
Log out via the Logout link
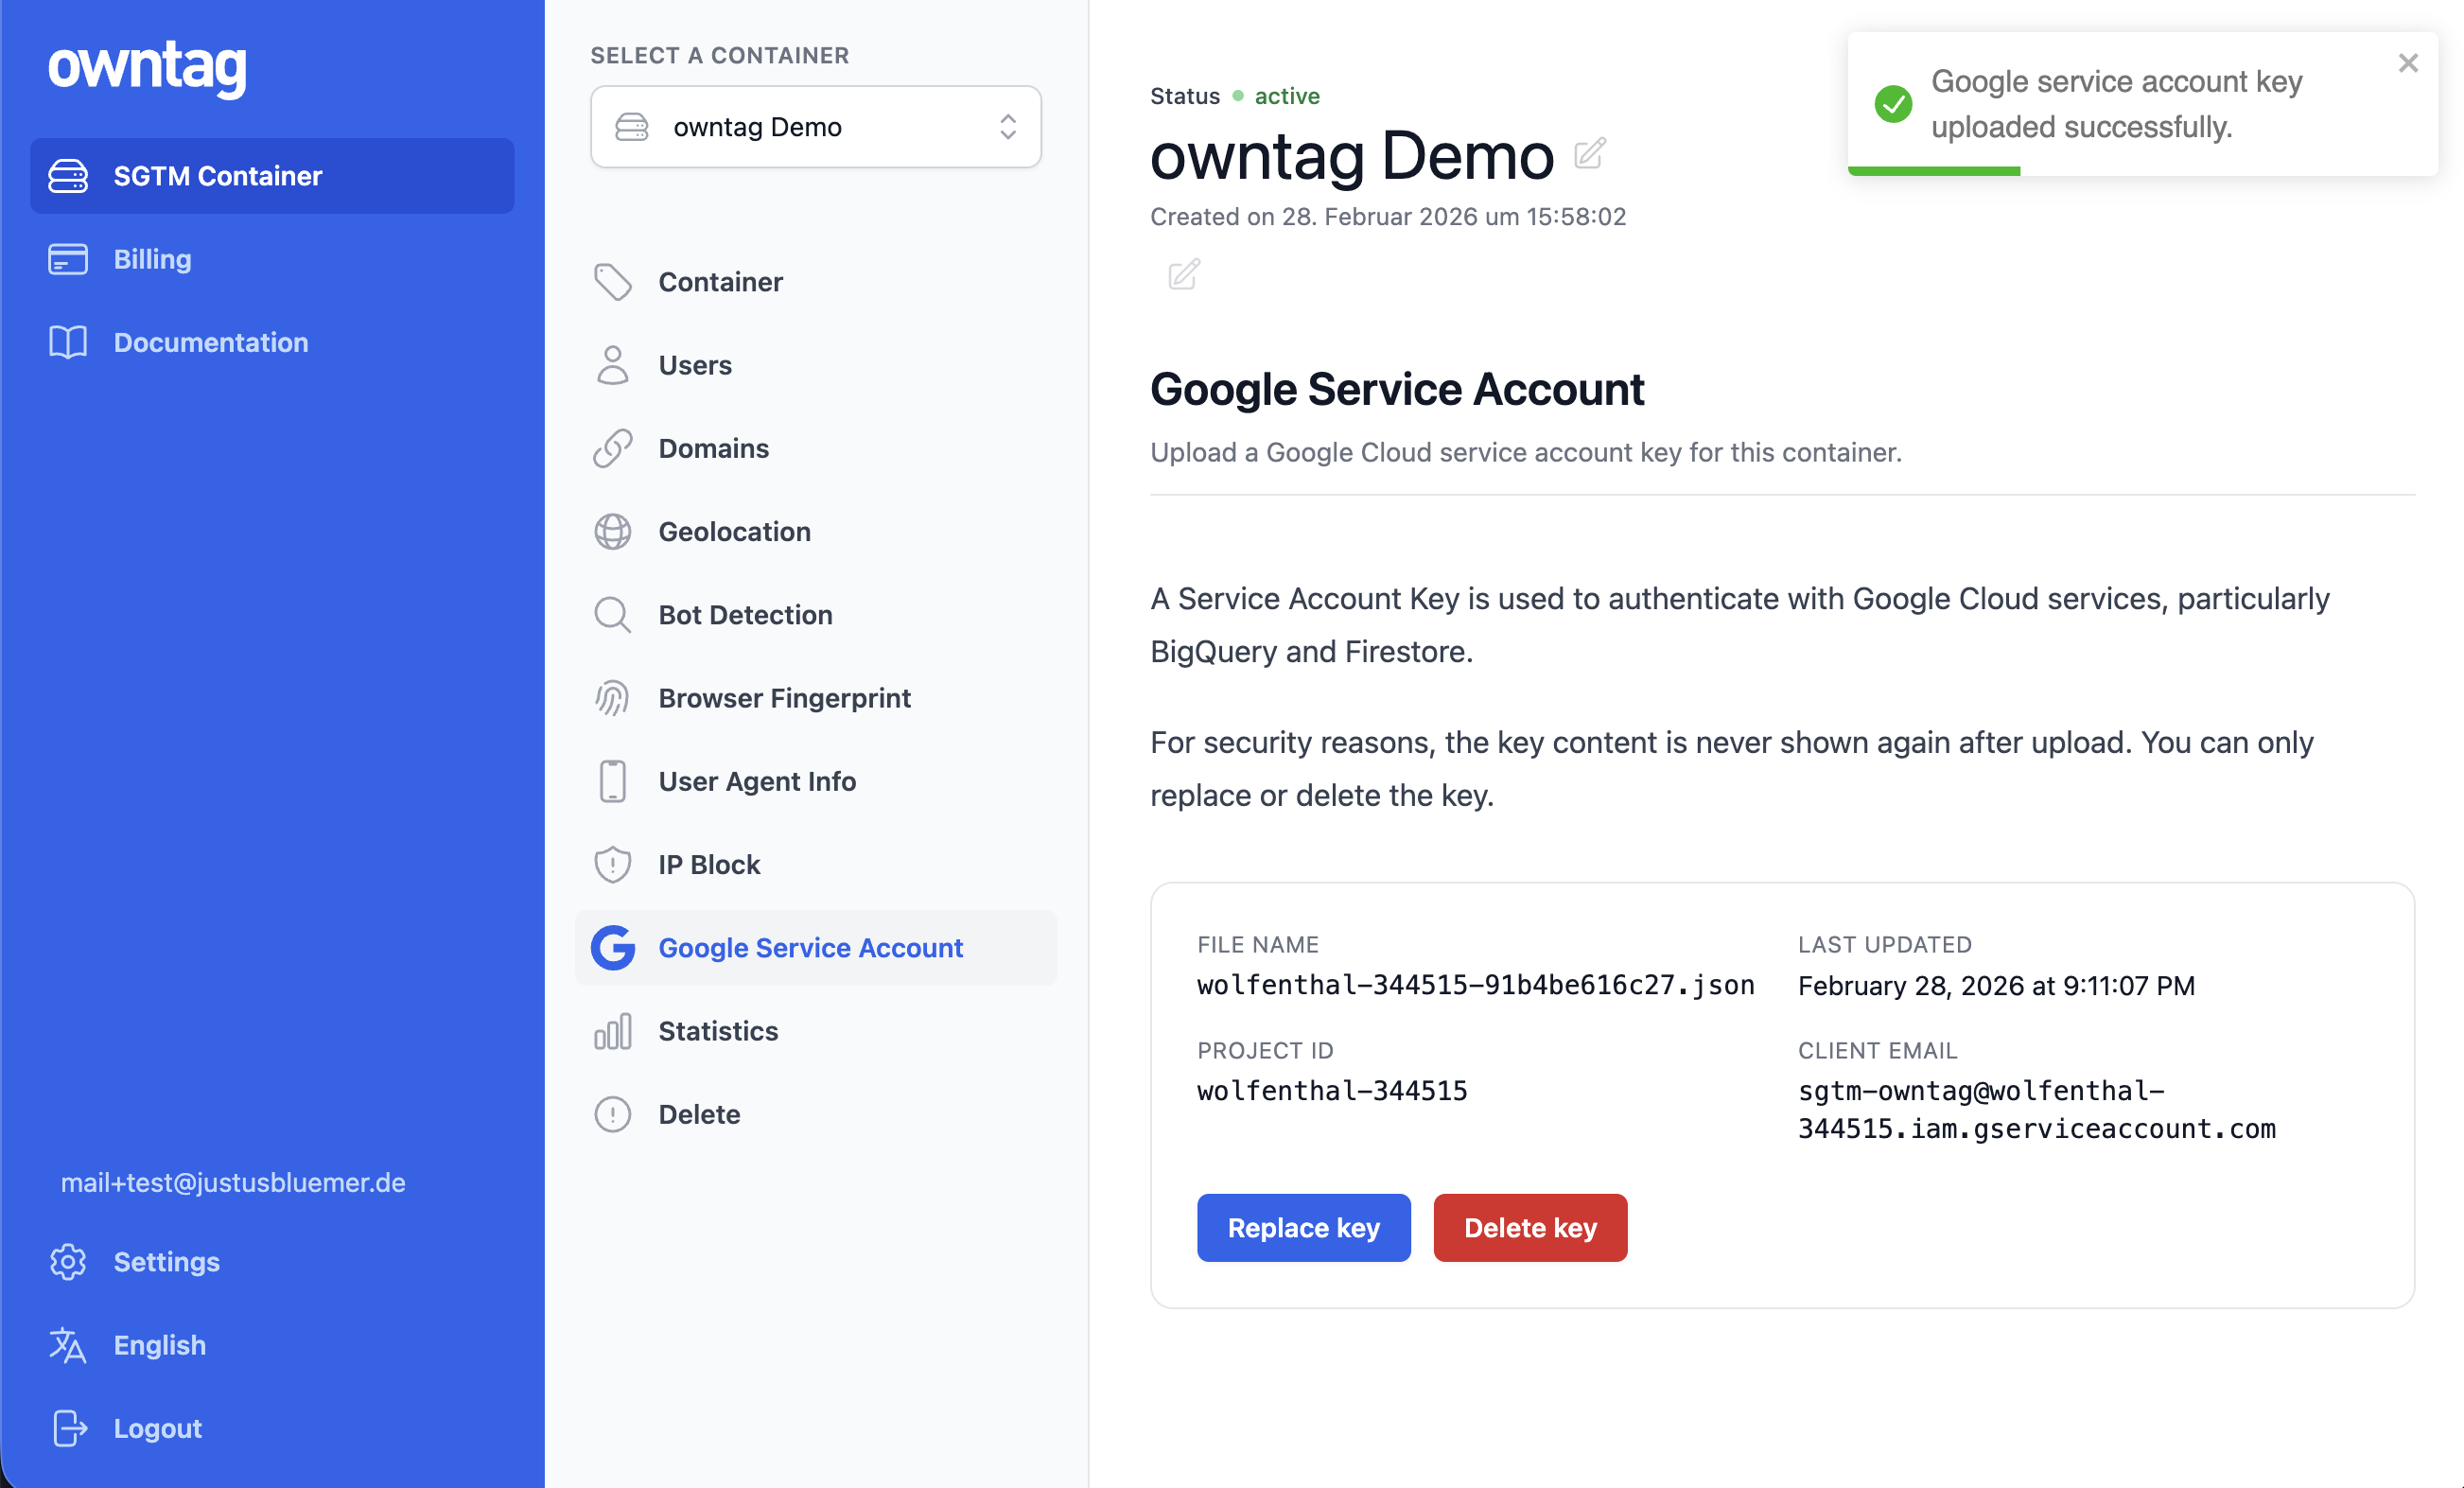pyautogui.click(x=157, y=1428)
